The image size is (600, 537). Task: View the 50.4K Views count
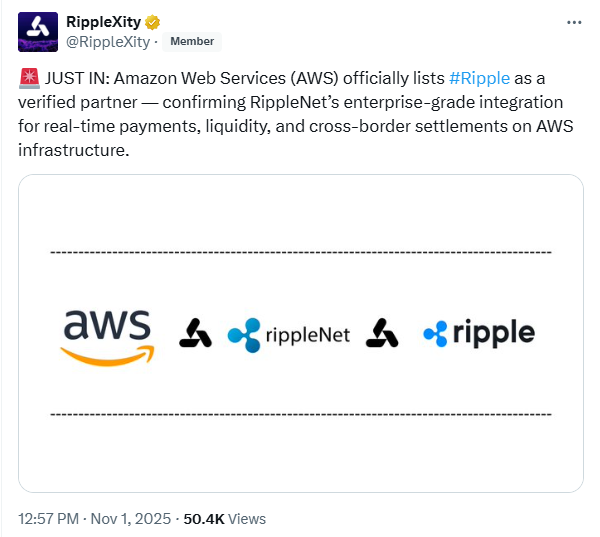(x=223, y=518)
